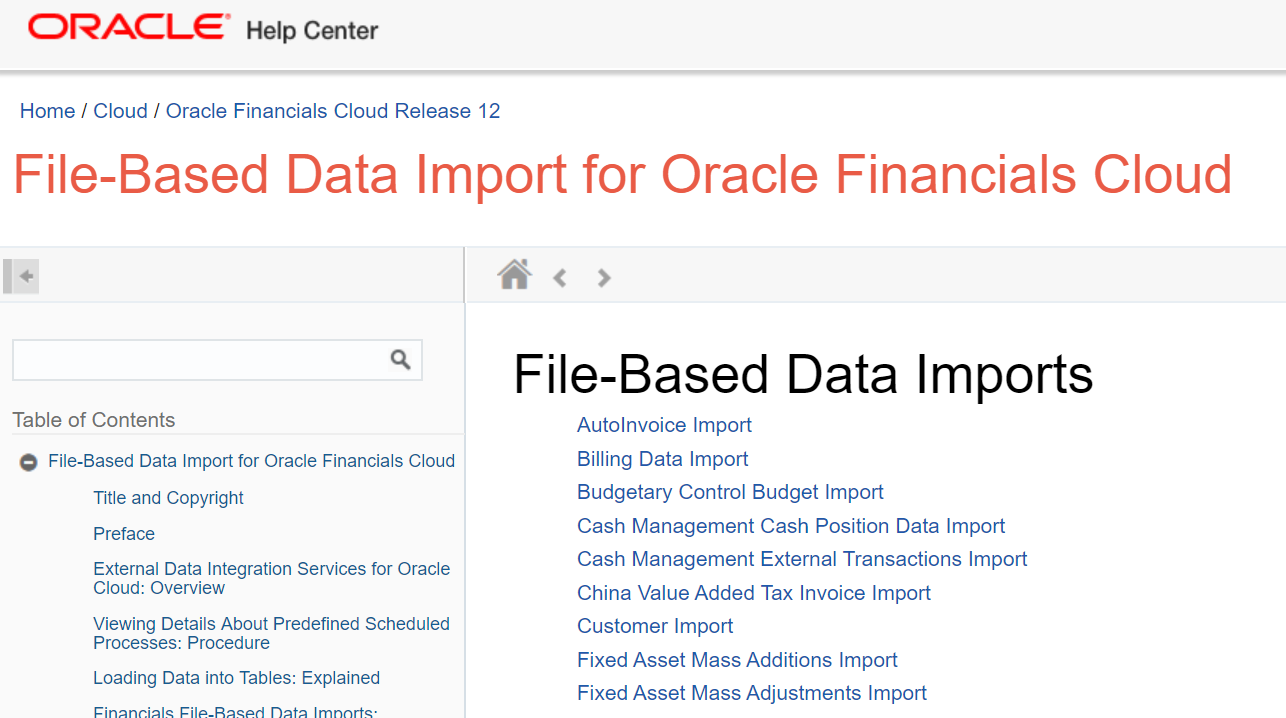Open the AutoInvoice Import link
This screenshot has height=718, width=1286.
(x=664, y=425)
